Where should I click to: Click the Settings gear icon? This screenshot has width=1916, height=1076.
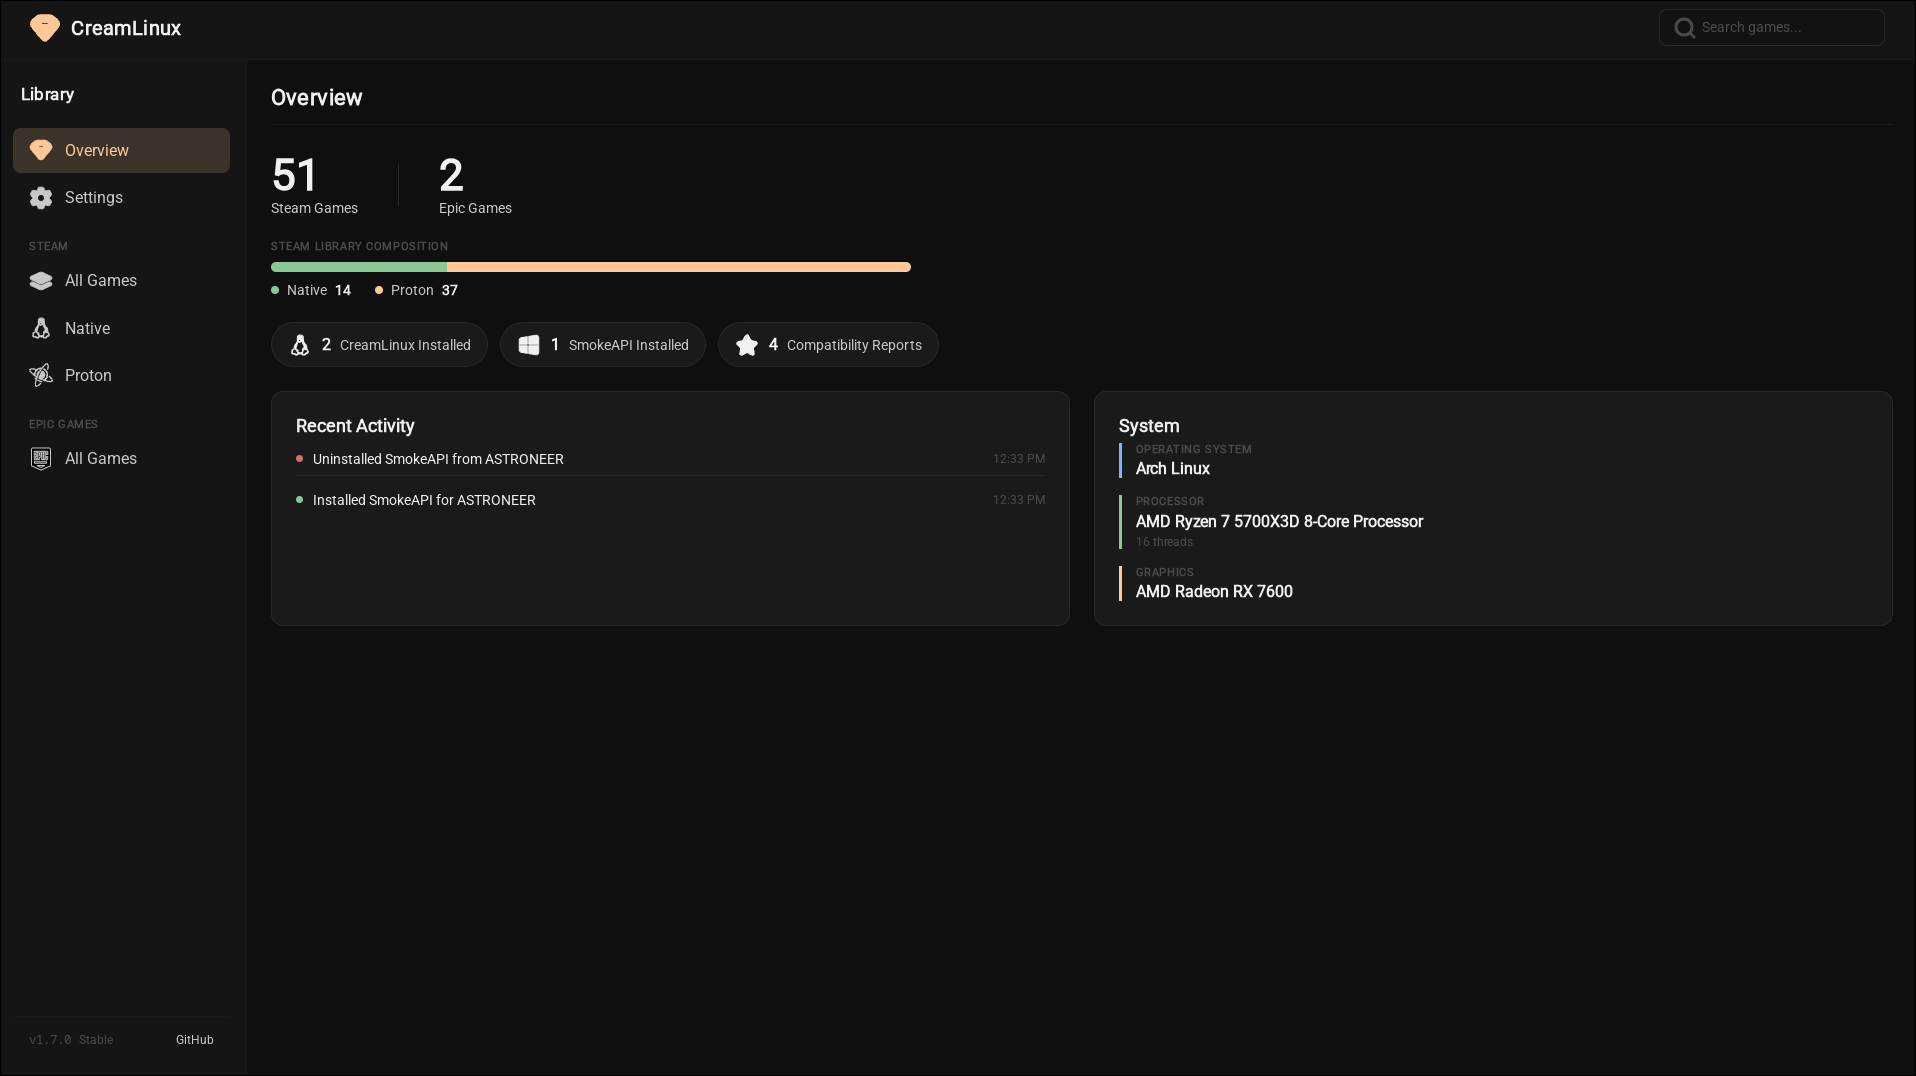point(41,198)
